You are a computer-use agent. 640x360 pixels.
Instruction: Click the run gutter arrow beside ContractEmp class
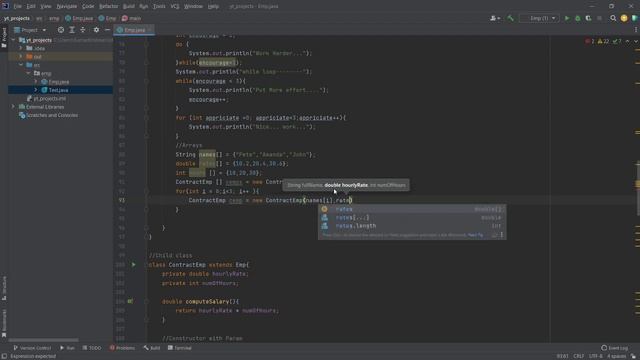133,264
